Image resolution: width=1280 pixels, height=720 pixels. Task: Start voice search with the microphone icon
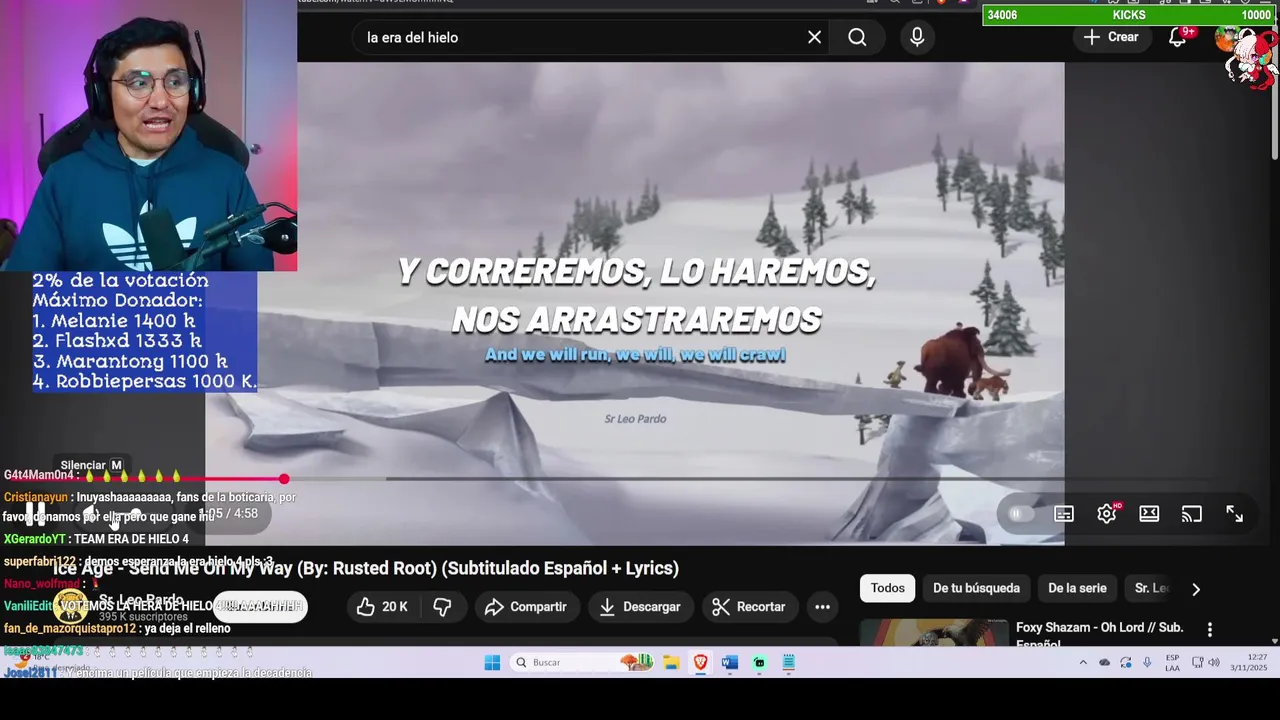917,37
